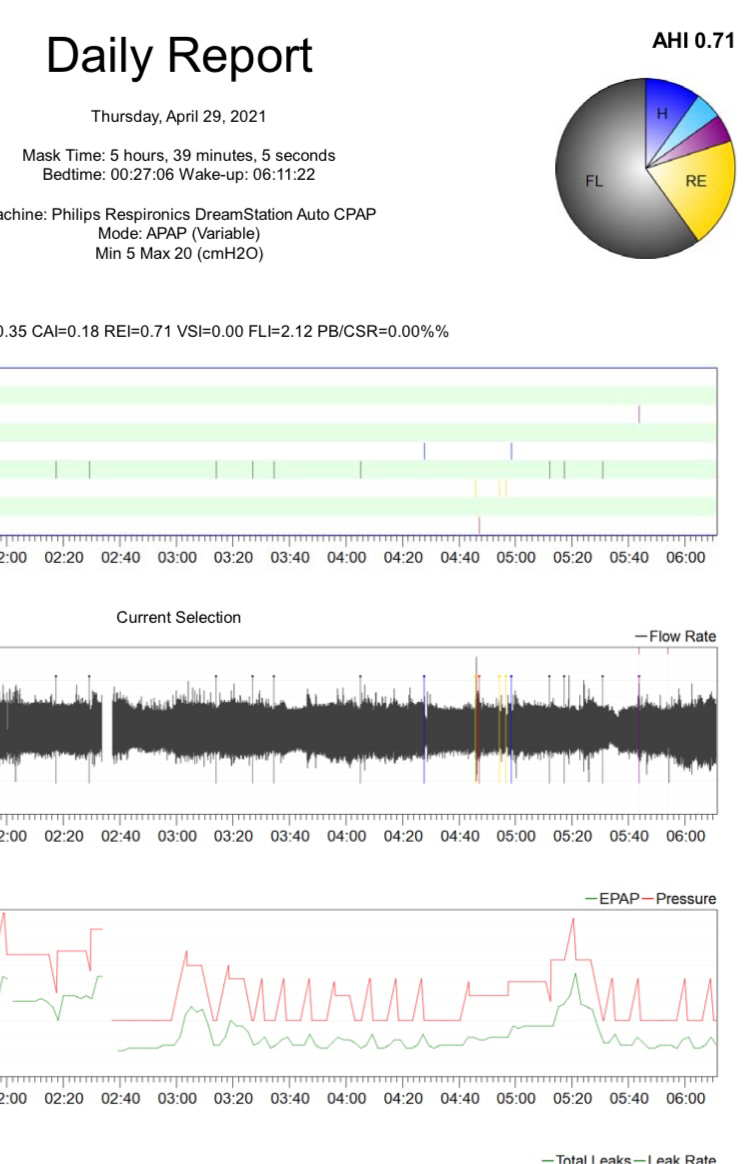Image resolution: width=750 pixels, height=1164 pixels.
Task: Click the yellow RE slice of pie chart
Action: click(x=697, y=181)
